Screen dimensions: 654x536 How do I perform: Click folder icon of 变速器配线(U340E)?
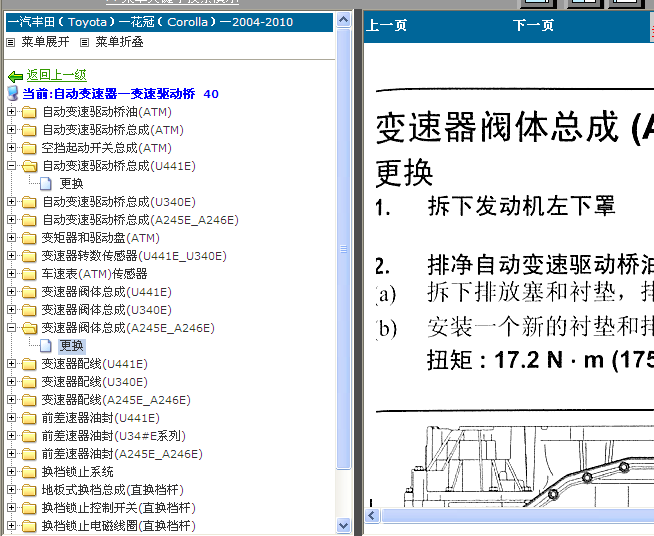coord(29,382)
